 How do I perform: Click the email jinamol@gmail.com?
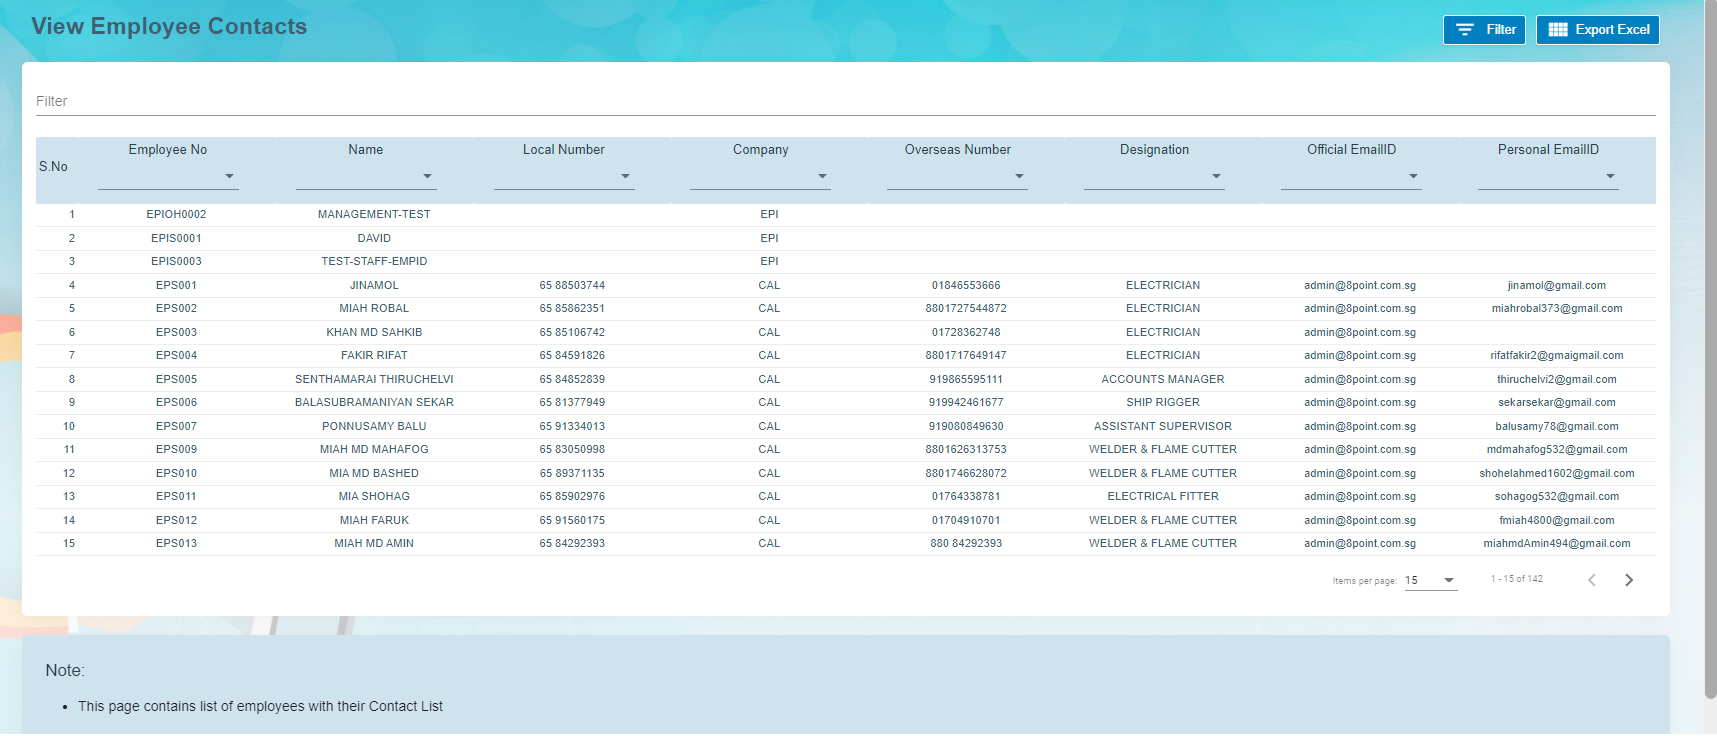pyautogui.click(x=1556, y=285)
